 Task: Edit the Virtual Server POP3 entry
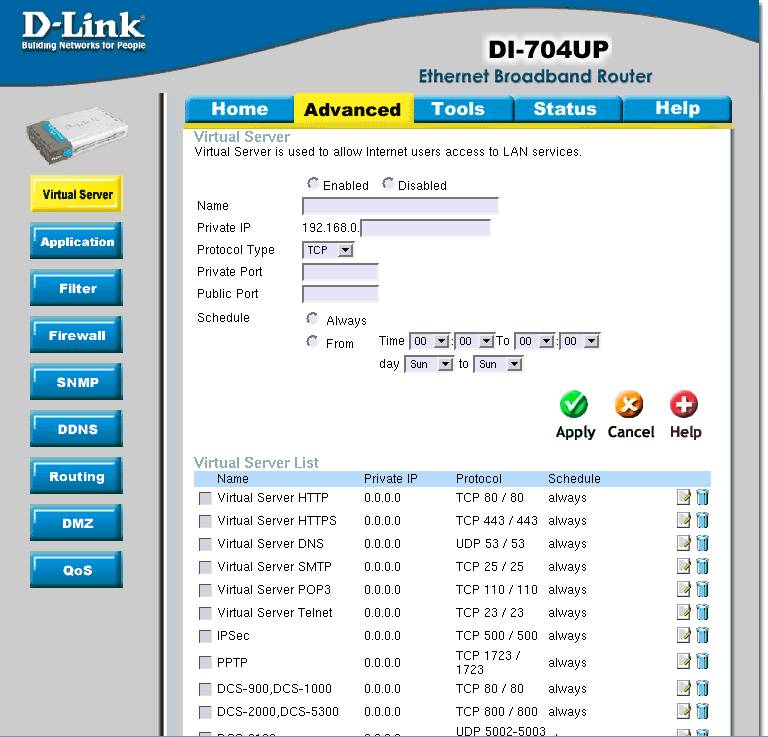683,589
